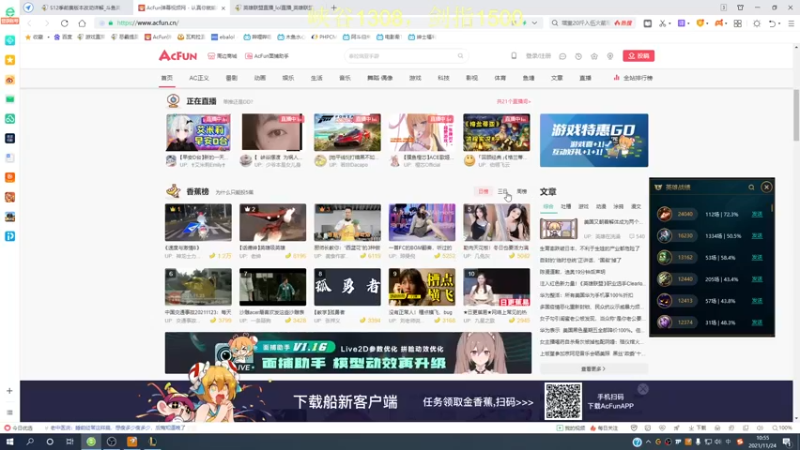Go back with the browser back arrow
The height and width of the screenshot is (450, 800).
pos(30,23)
